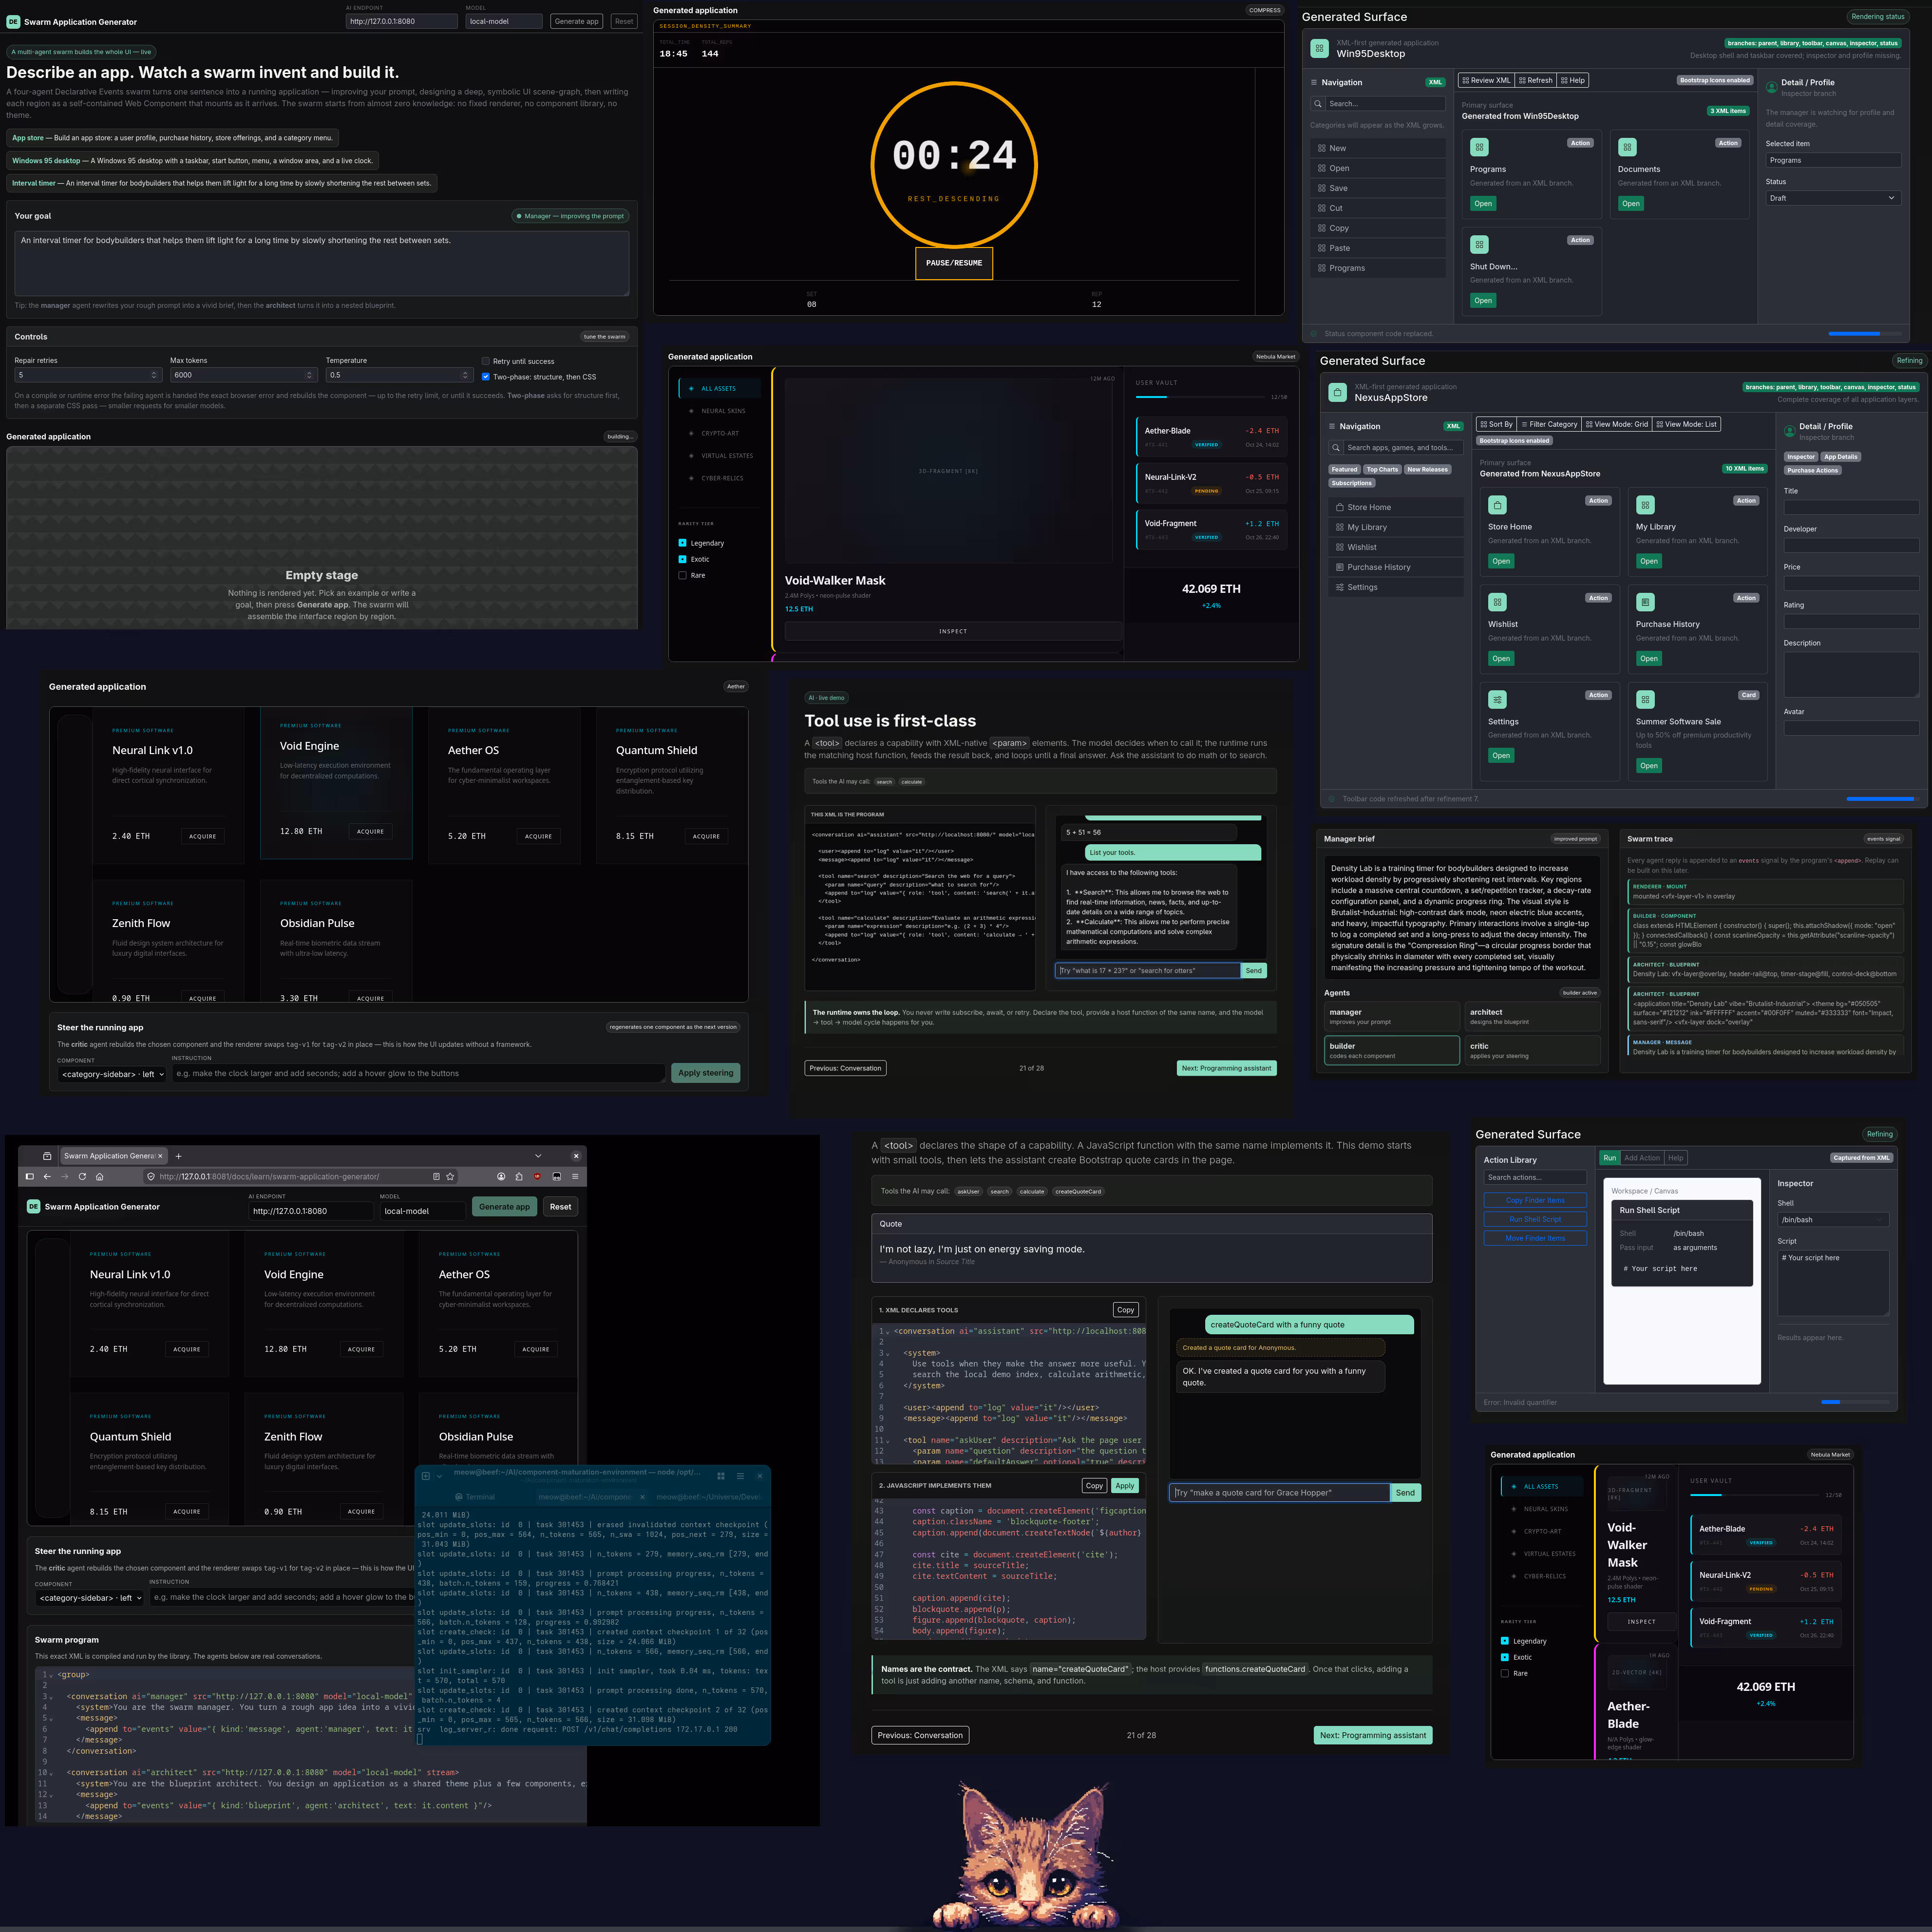The height and width of the screenshot is (1932, 1932).
Task: Bookmark the page with the star icon
Action: tap(450, 1176)
